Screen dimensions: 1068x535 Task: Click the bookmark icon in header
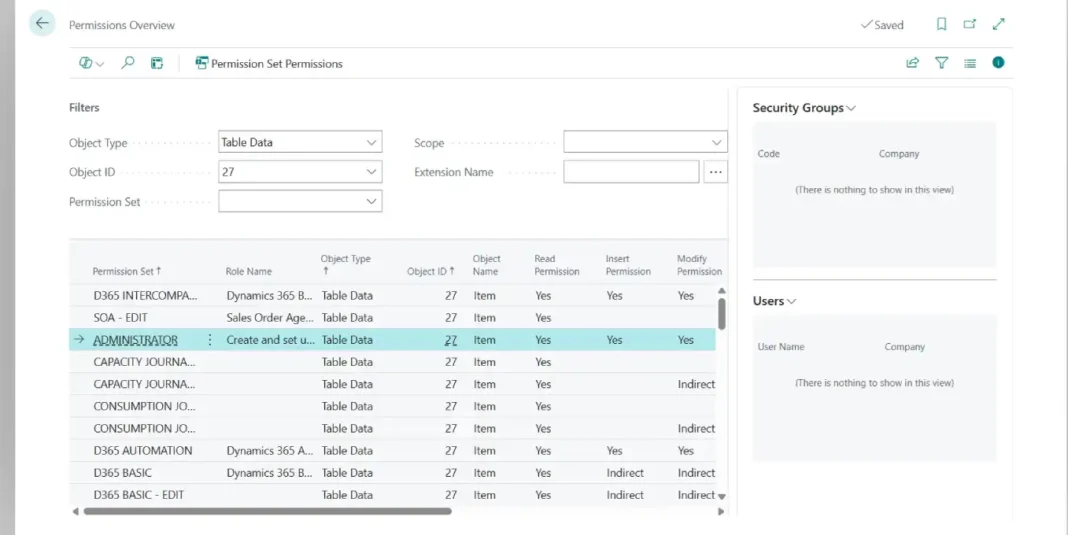click(941, 25)
